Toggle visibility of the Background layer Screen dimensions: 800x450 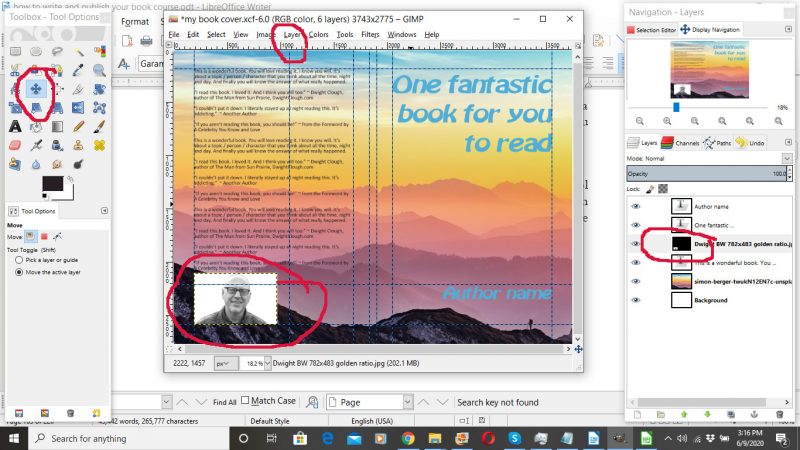pos(636,299)
